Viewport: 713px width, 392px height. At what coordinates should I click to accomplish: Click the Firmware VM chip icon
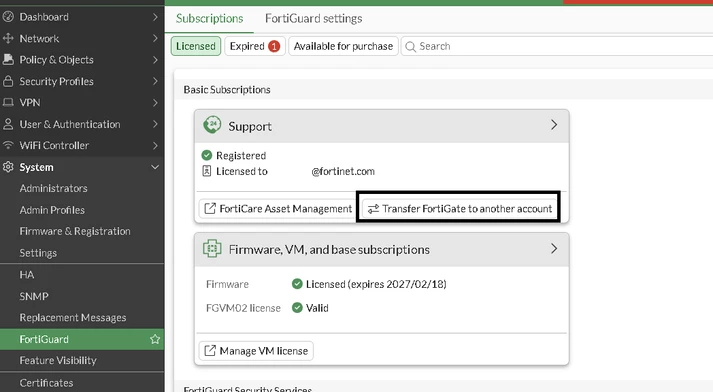point(212,249)
